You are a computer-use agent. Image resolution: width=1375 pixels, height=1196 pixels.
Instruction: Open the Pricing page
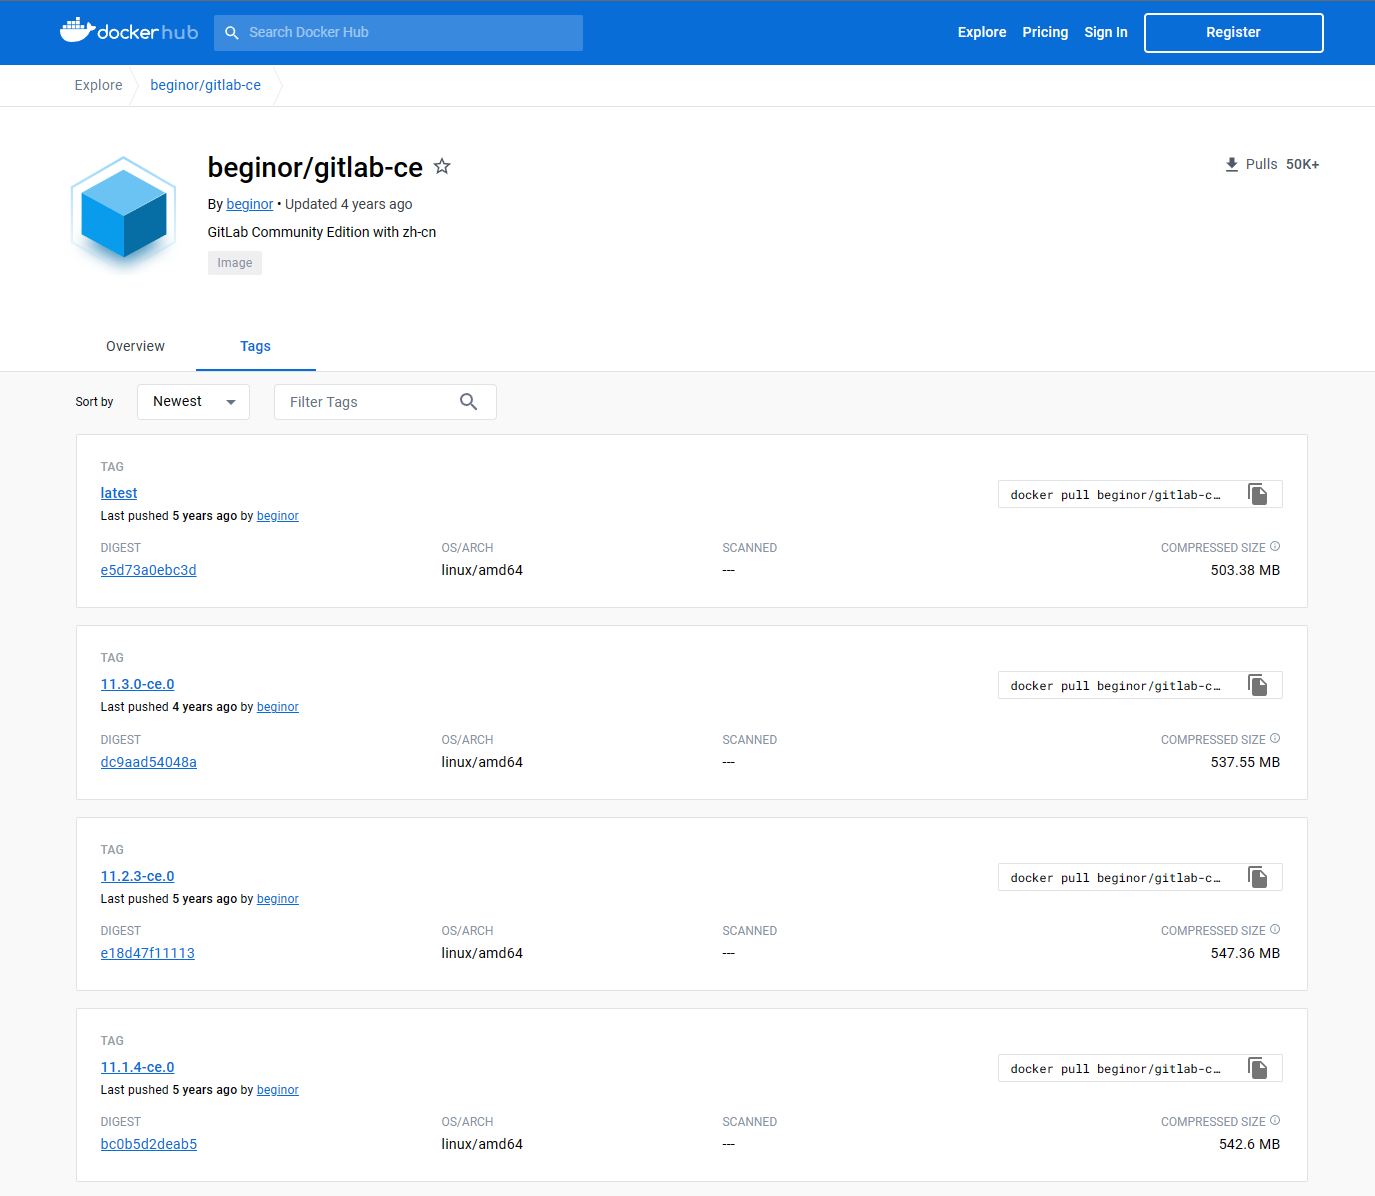[x=1045, y=32]
